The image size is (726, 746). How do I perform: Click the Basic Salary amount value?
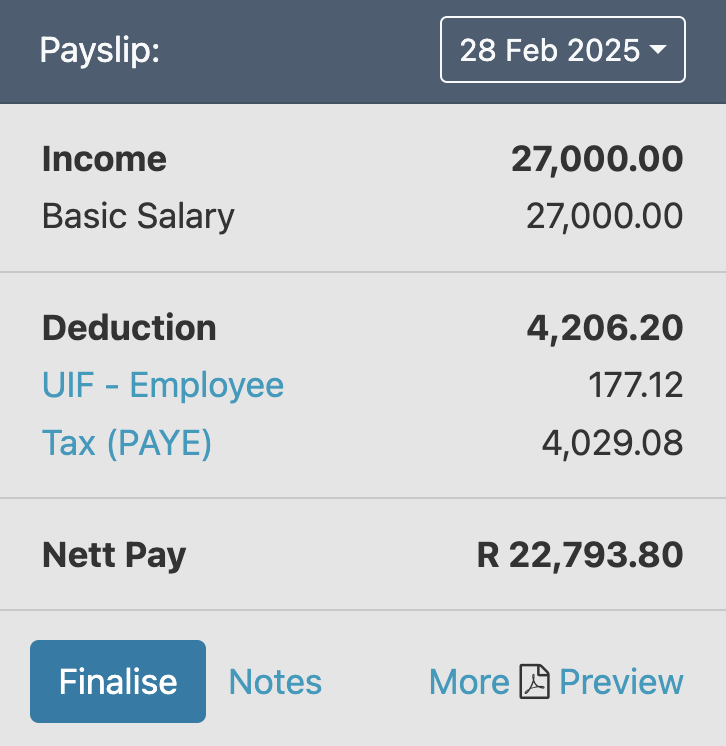604,216
